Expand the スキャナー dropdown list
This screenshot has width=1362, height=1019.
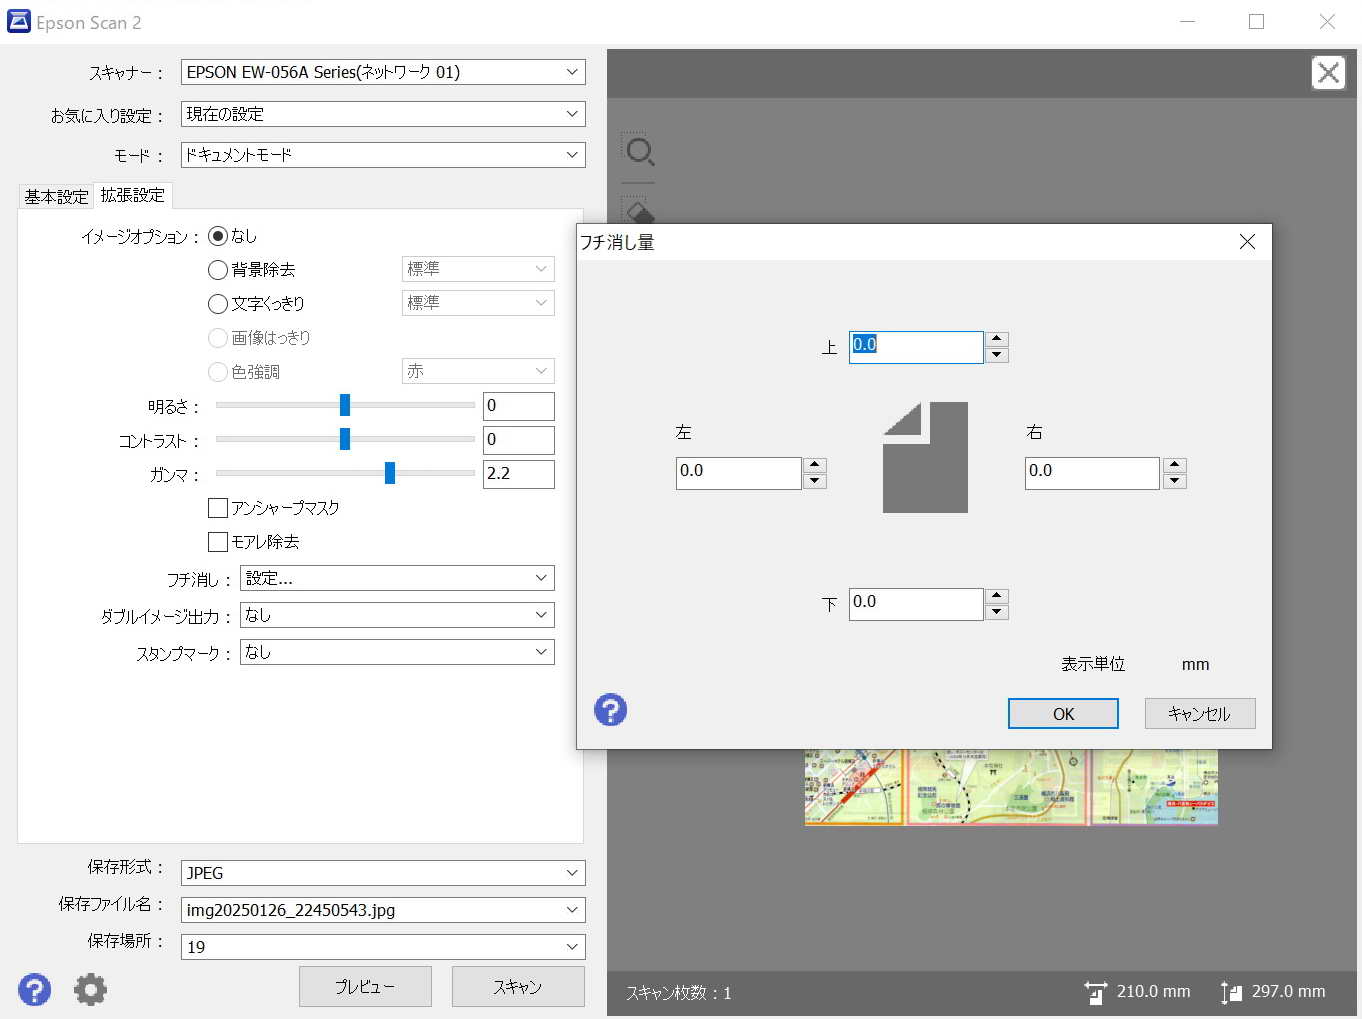(572, 72)
